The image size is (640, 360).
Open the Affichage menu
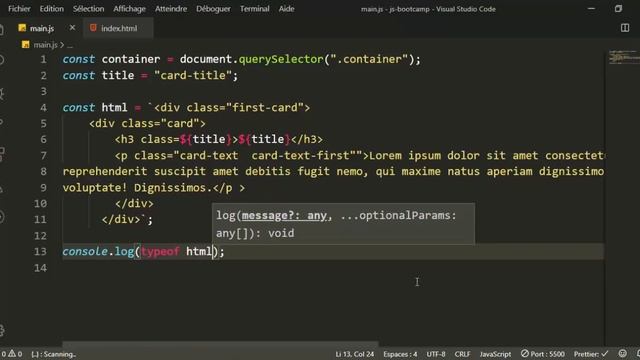[x=129, y=9]
